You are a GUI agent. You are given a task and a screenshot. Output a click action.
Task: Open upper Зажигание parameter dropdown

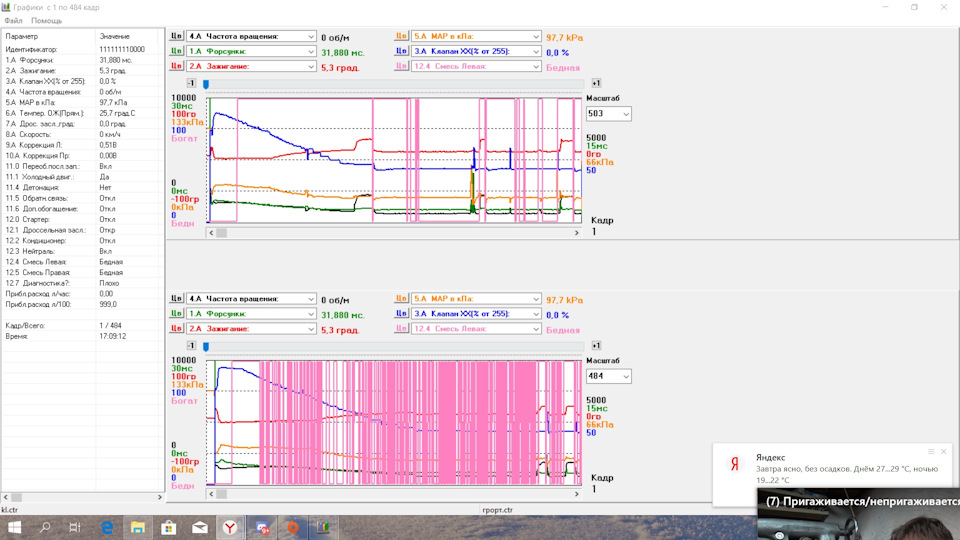pos(251,66)
